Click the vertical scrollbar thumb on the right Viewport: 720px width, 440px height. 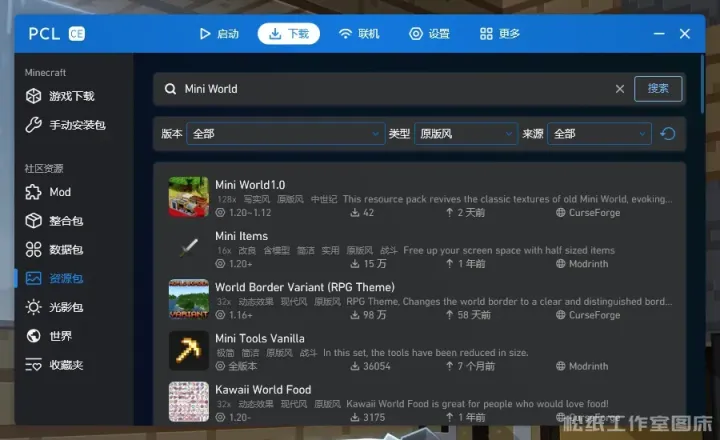coord(702,84)
